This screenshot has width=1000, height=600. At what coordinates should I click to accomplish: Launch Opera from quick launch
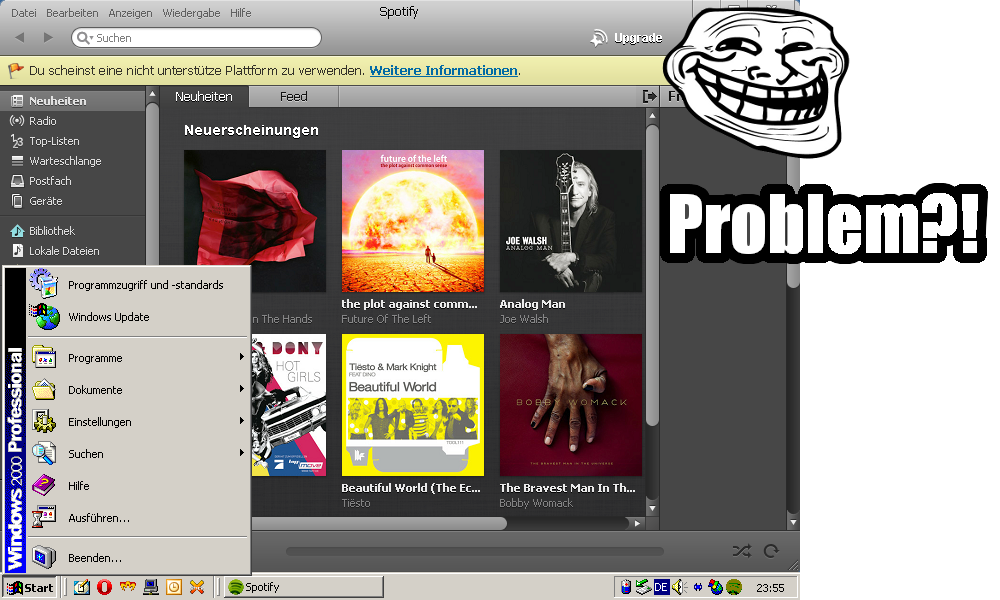(x=105, y=587)
